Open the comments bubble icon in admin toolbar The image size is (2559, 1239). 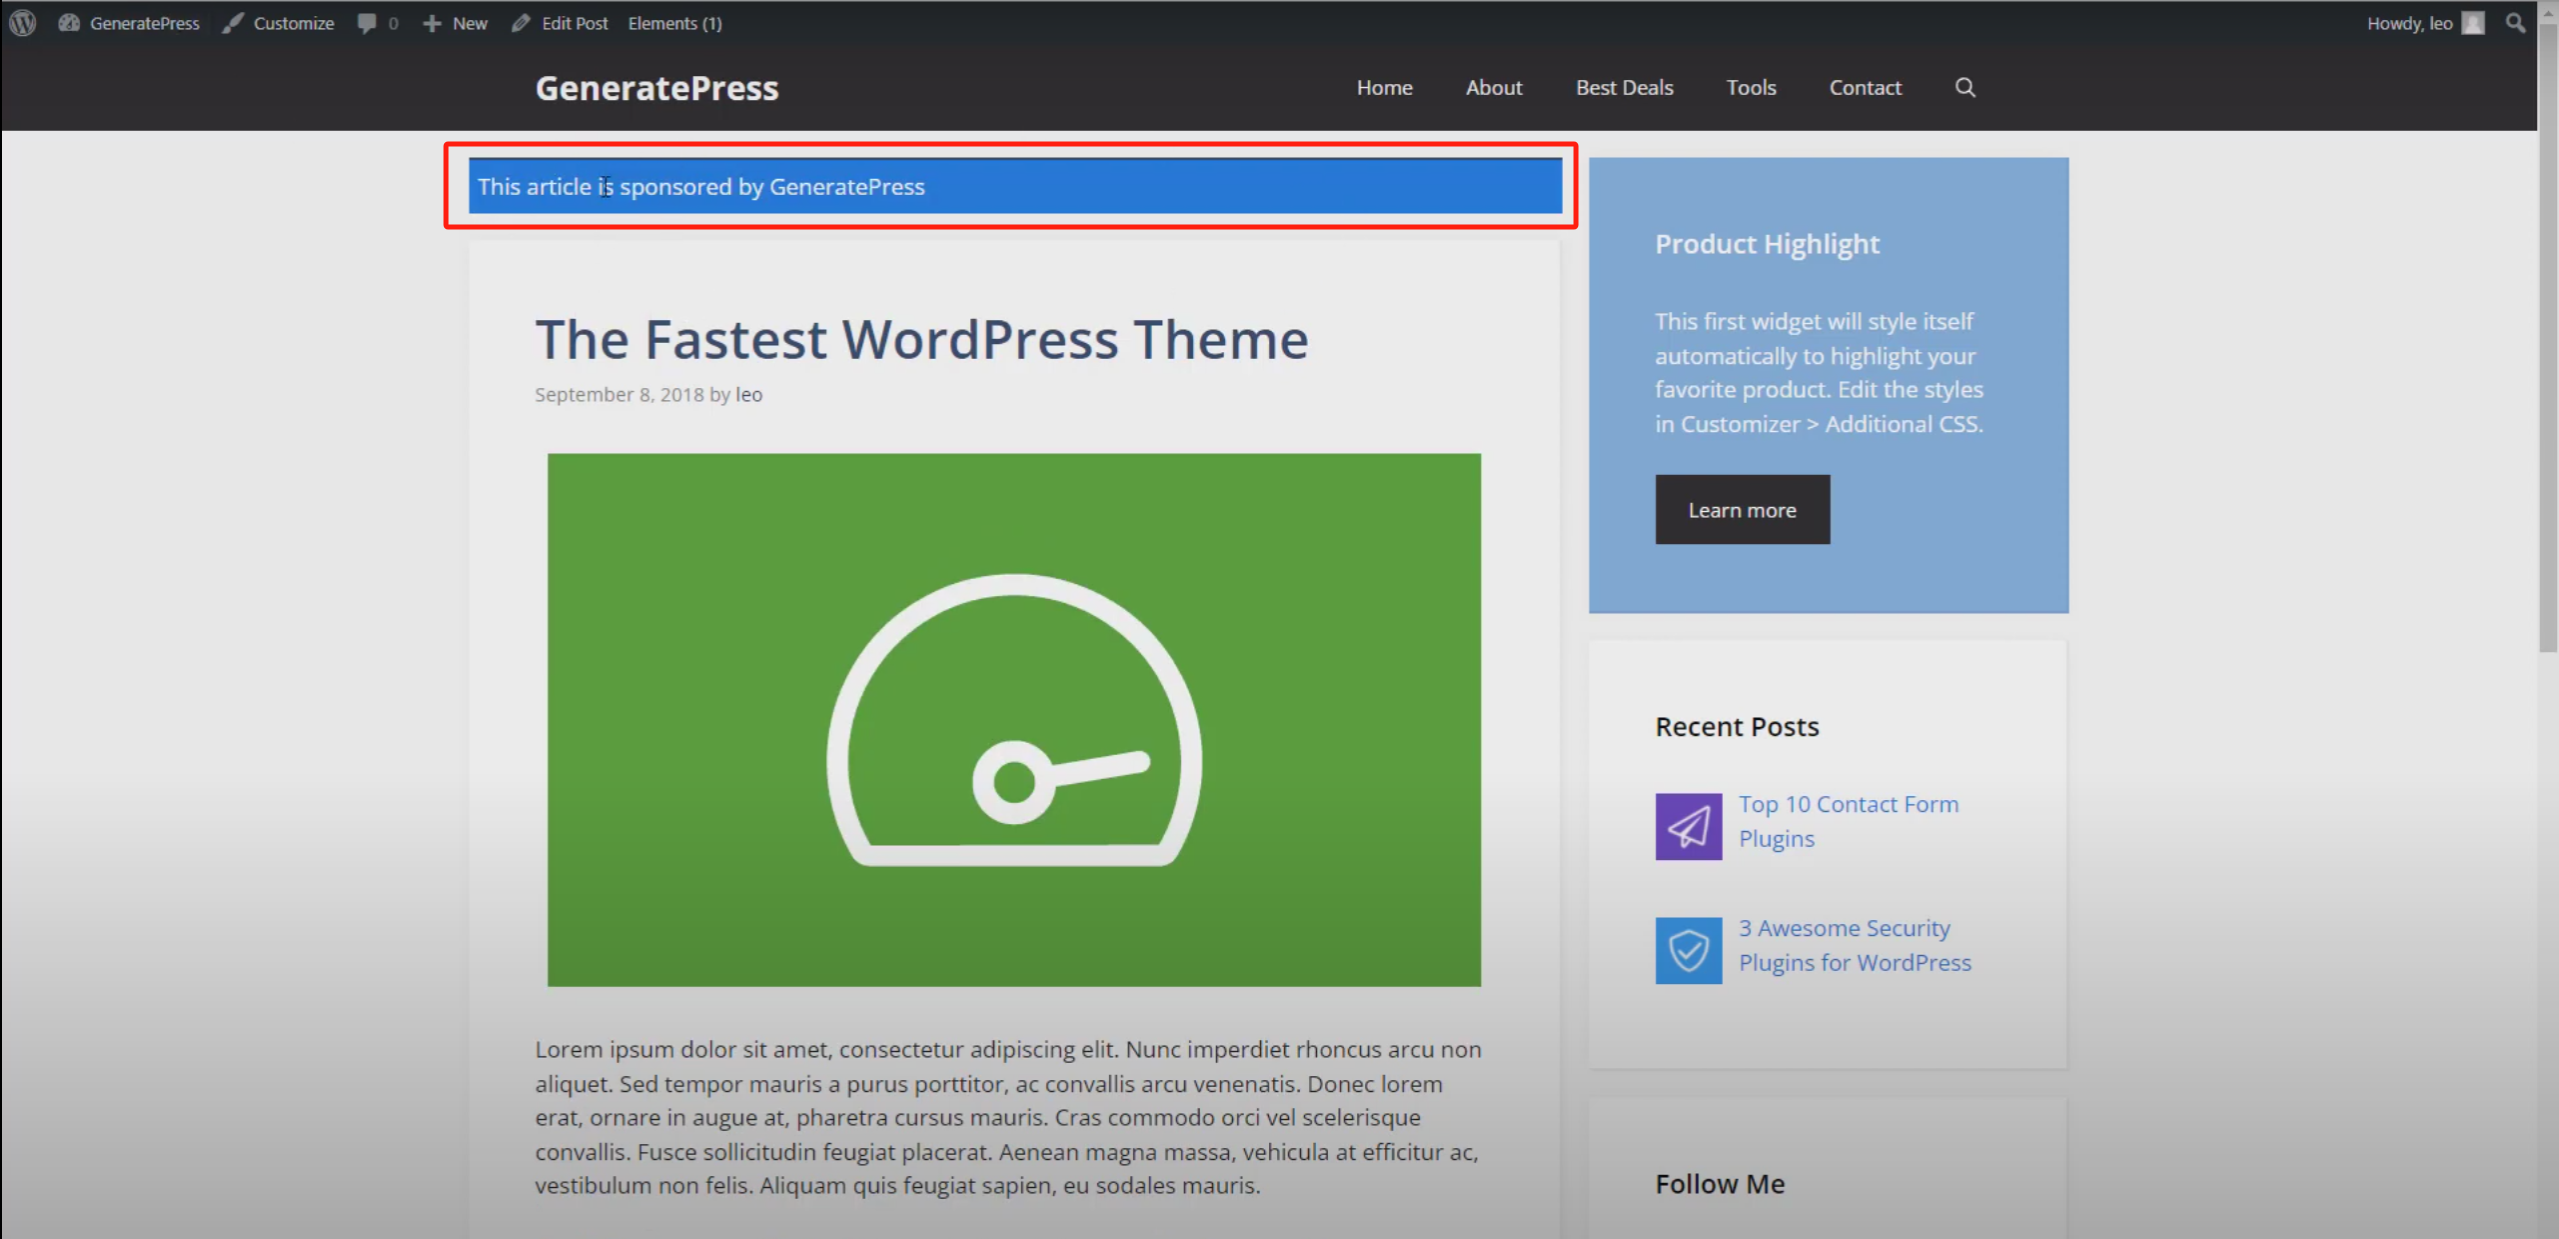pyautogui.click(x=367, y=22)
